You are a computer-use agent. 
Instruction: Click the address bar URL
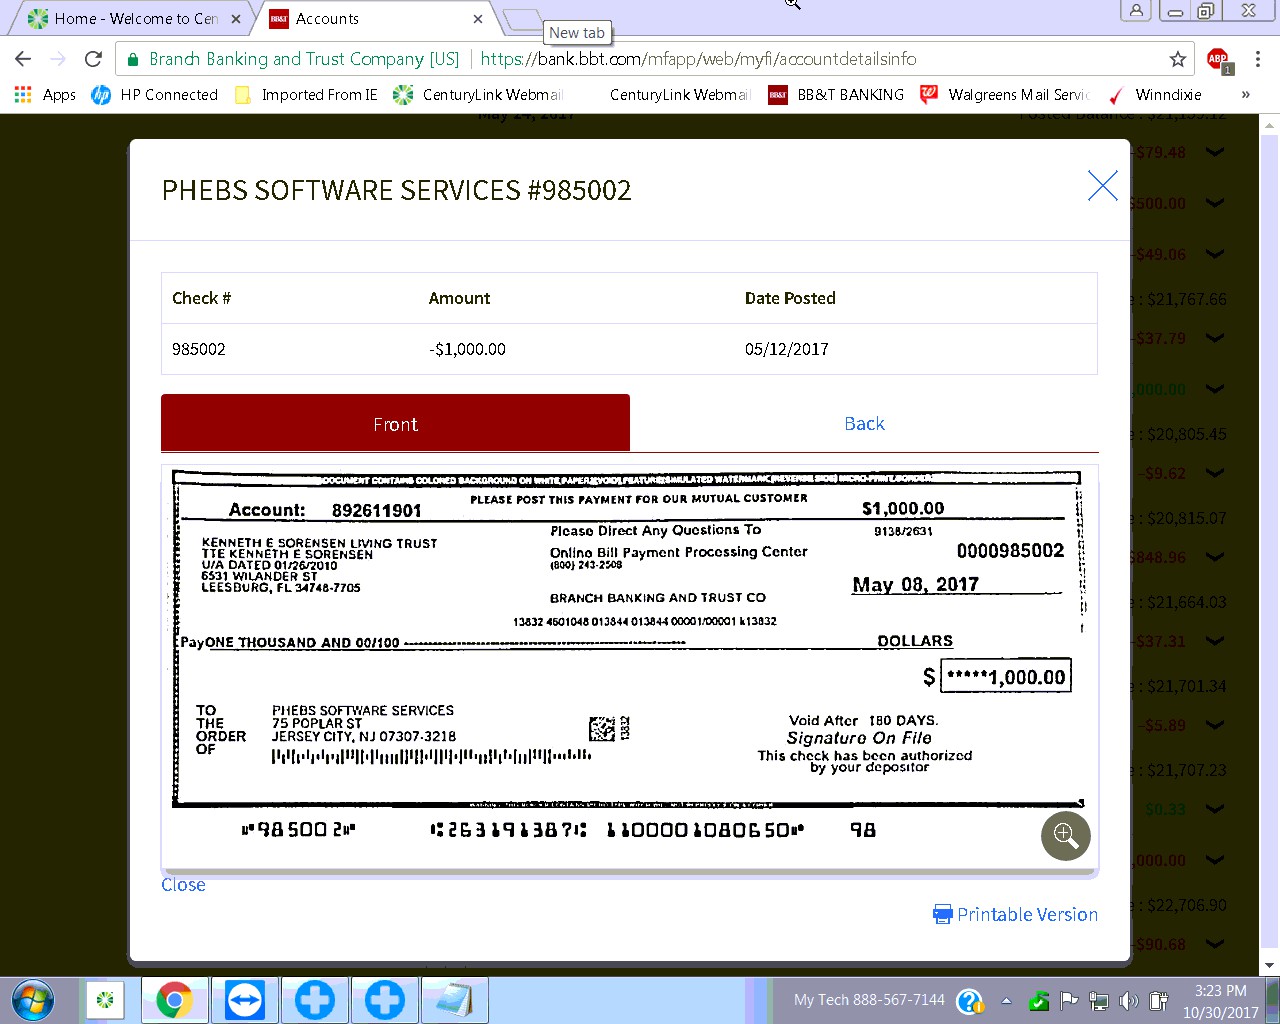coord(698,59)
